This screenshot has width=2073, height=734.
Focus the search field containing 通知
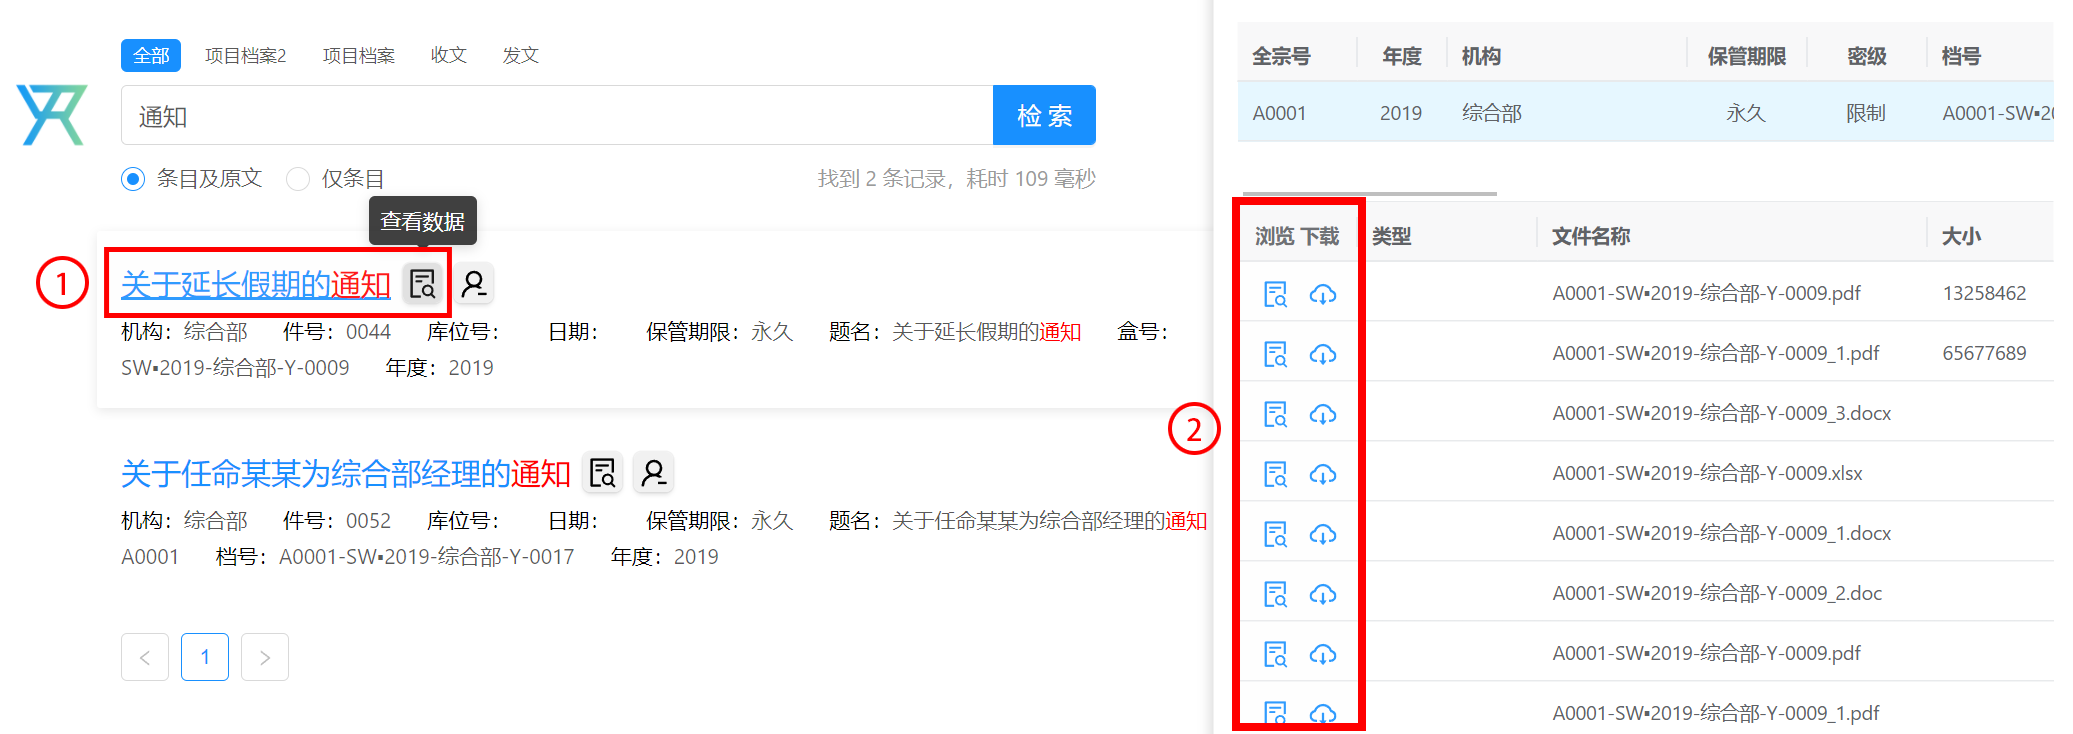coord(557,115)
